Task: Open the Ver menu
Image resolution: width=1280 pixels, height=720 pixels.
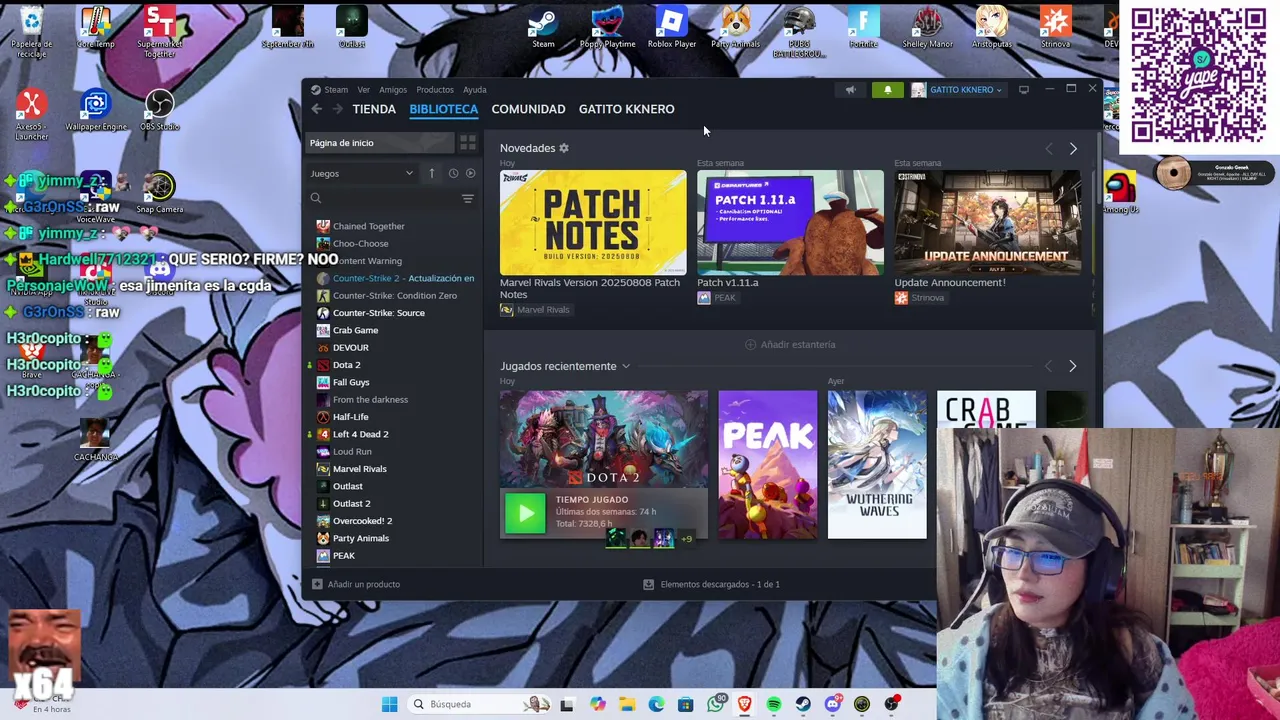Action: [364, 90]
